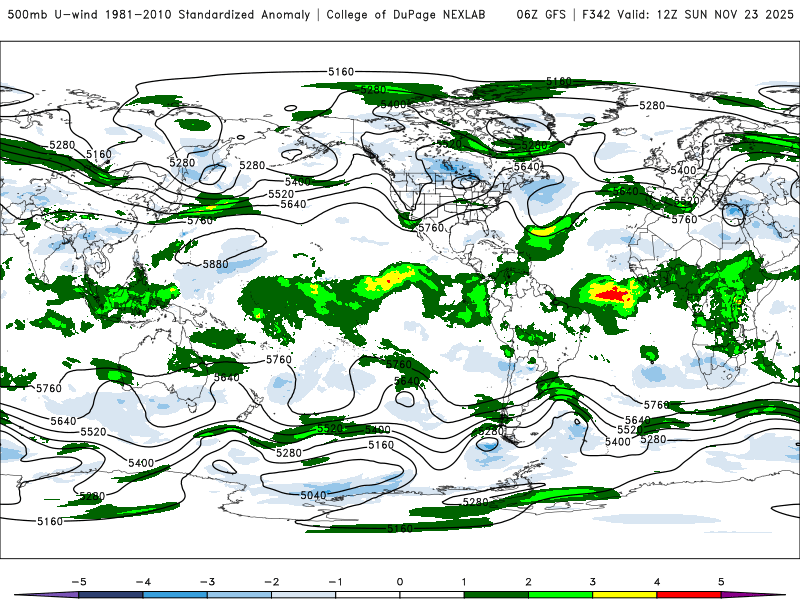Click the "2" colorbar tick label
Image resolution: width=800 pixels, height=600 pixels.
coord(529,582)
